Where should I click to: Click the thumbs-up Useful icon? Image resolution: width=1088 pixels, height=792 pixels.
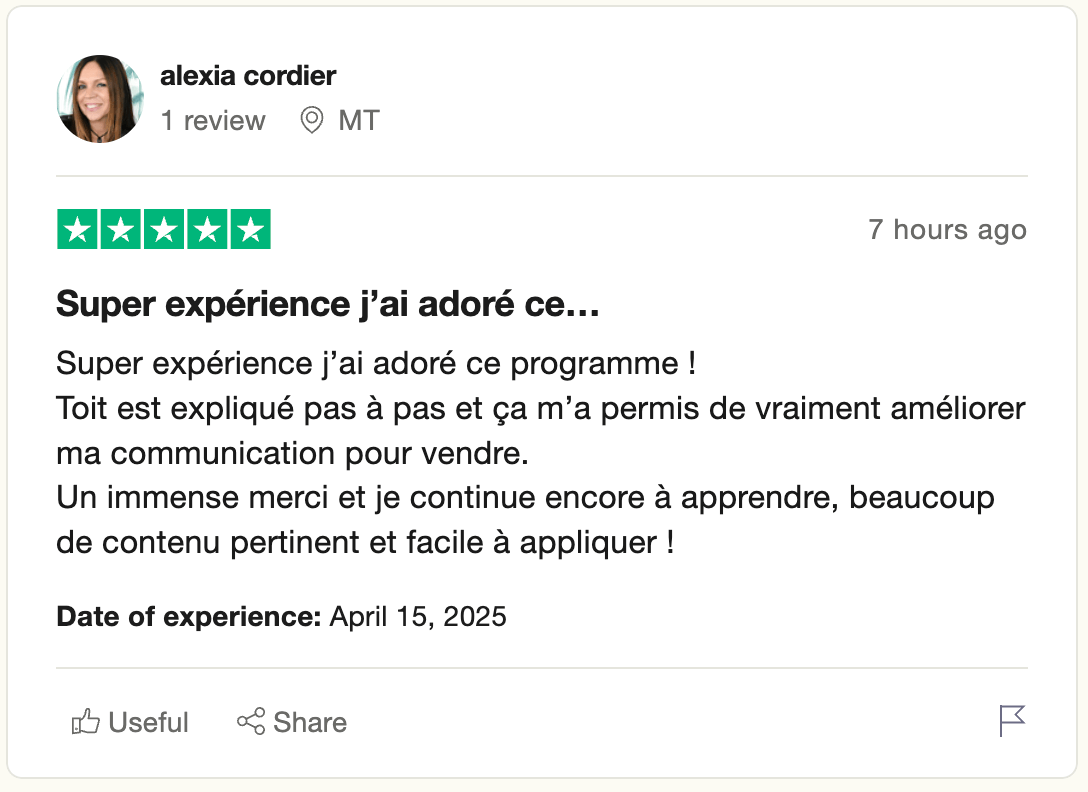86,722
